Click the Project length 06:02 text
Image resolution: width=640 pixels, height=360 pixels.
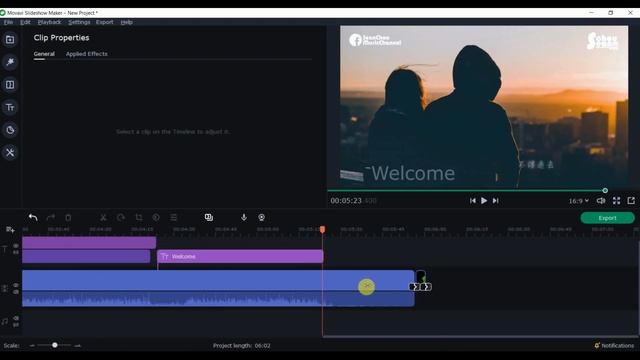click(242, 346)
